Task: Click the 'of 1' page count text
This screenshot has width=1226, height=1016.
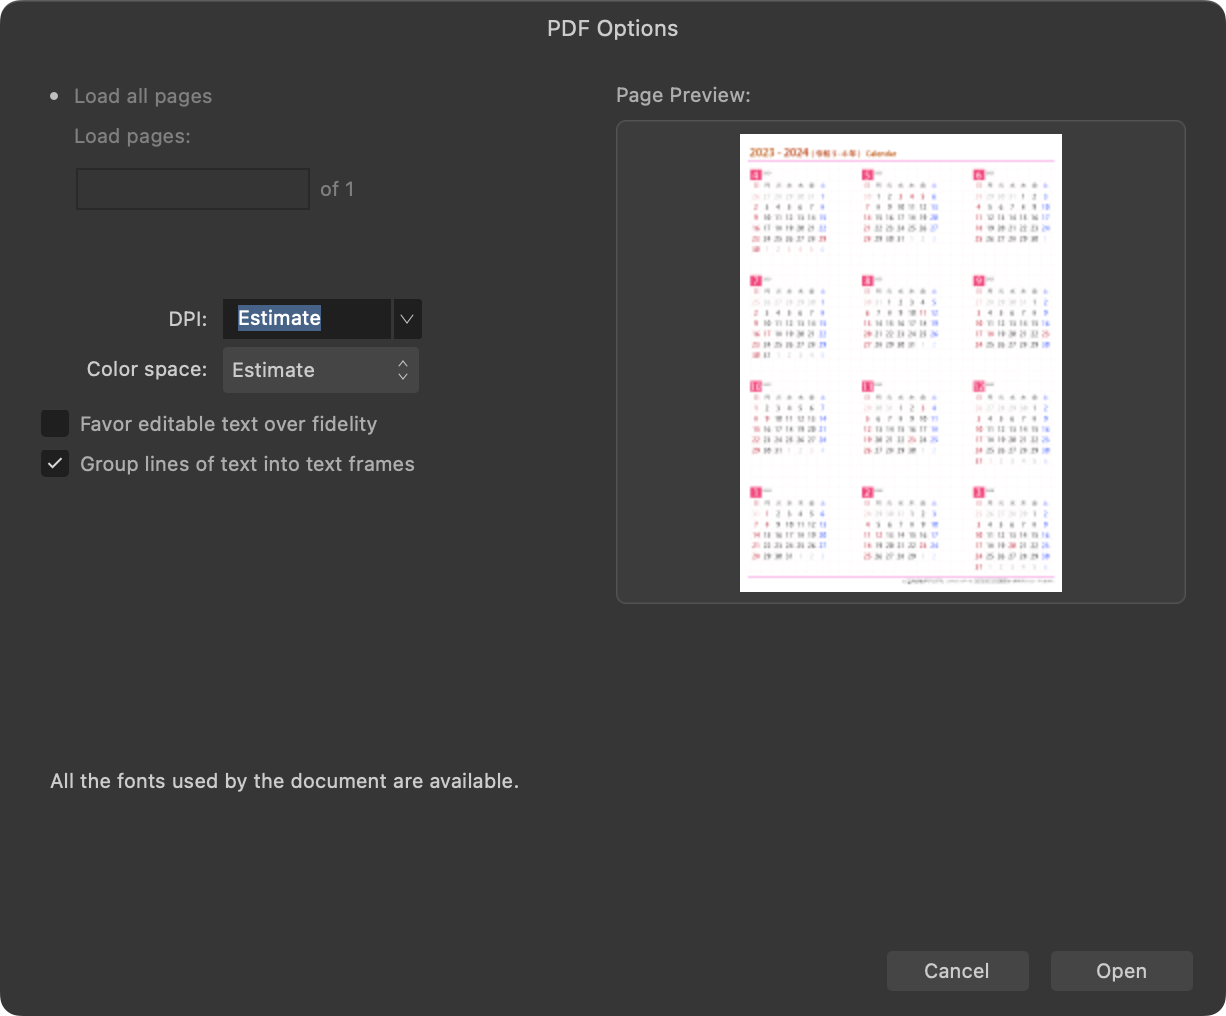Action: coord(337,189)
